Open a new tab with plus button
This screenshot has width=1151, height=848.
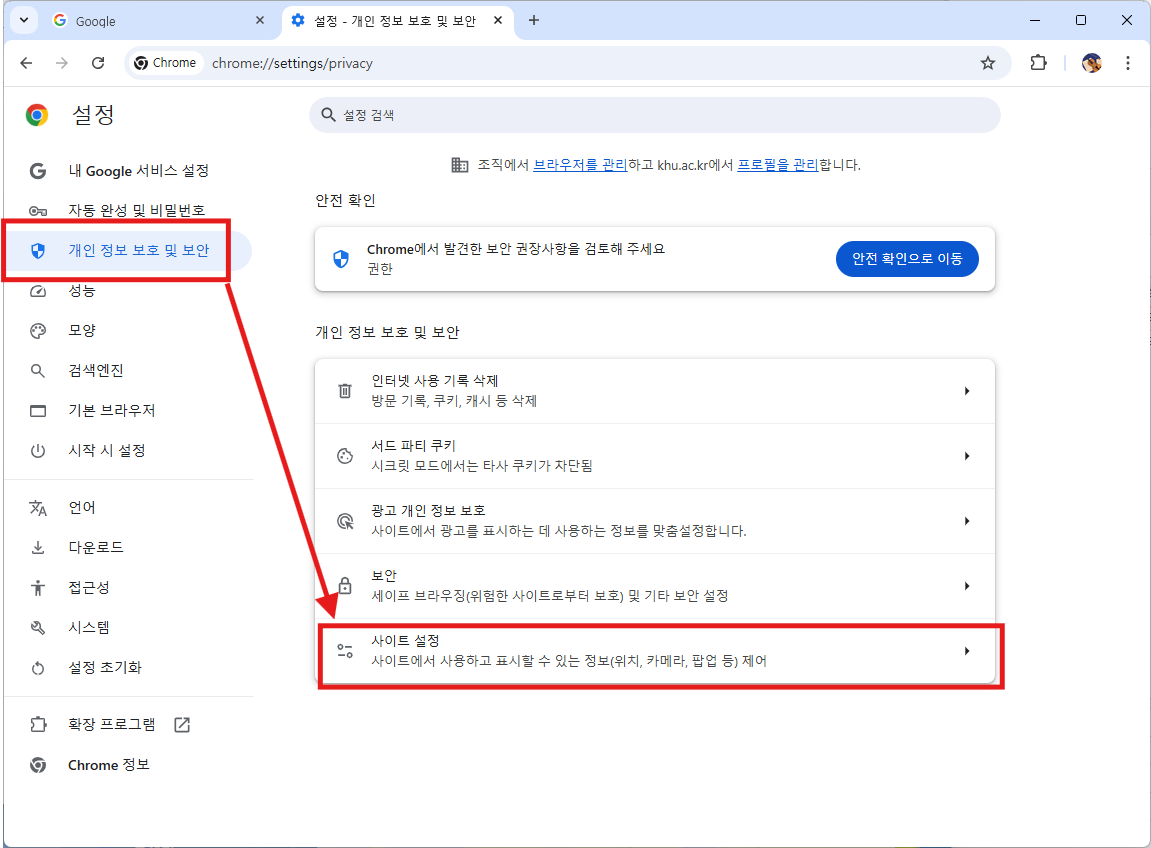click(x=534, y=20)
